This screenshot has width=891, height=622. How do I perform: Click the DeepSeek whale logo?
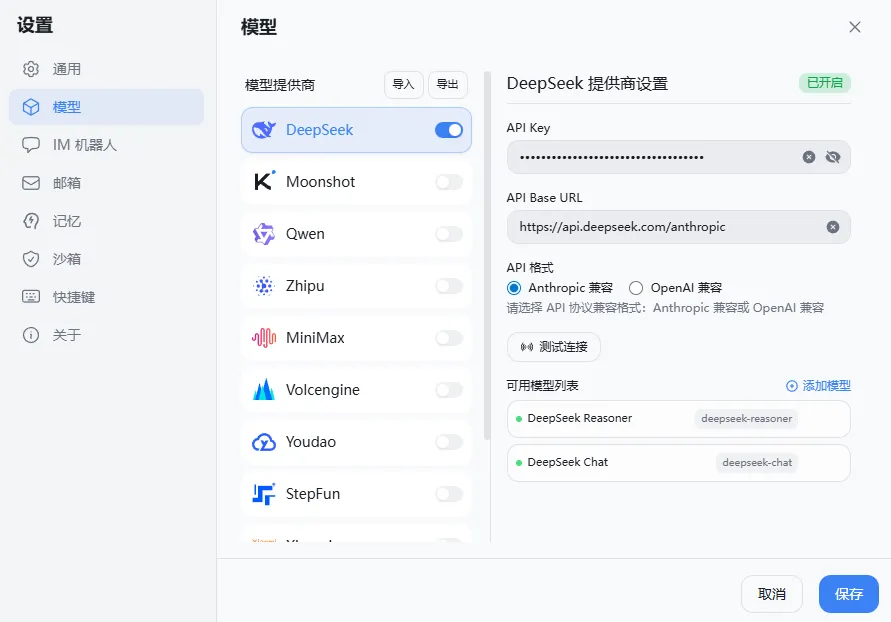tap(264, 130)
